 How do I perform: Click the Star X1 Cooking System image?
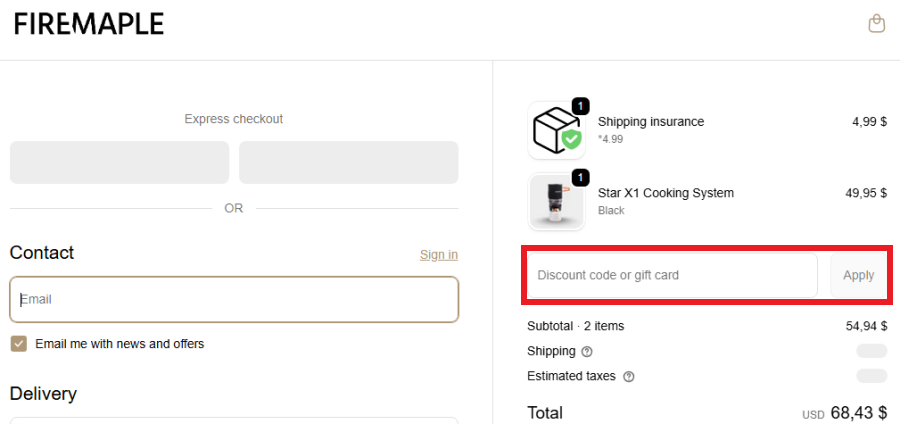click(x=556, y=201)
